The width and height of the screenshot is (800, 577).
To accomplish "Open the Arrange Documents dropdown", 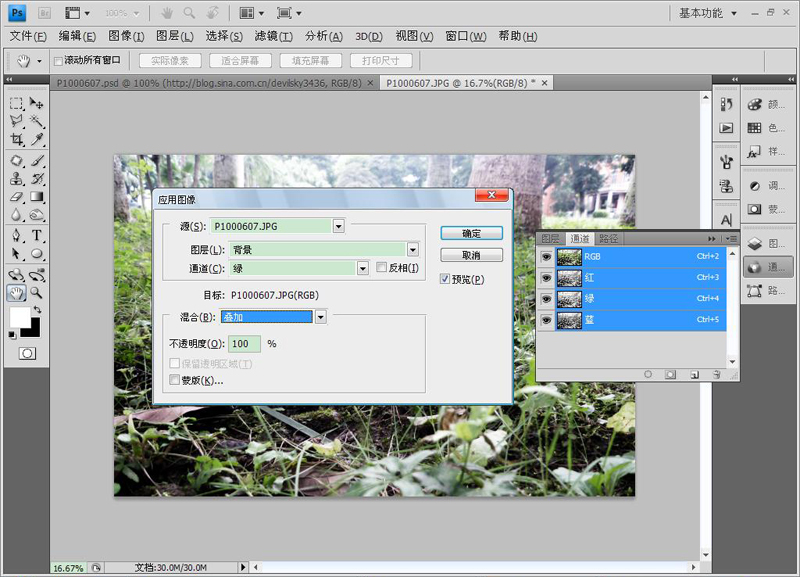I will pos(252,13).
